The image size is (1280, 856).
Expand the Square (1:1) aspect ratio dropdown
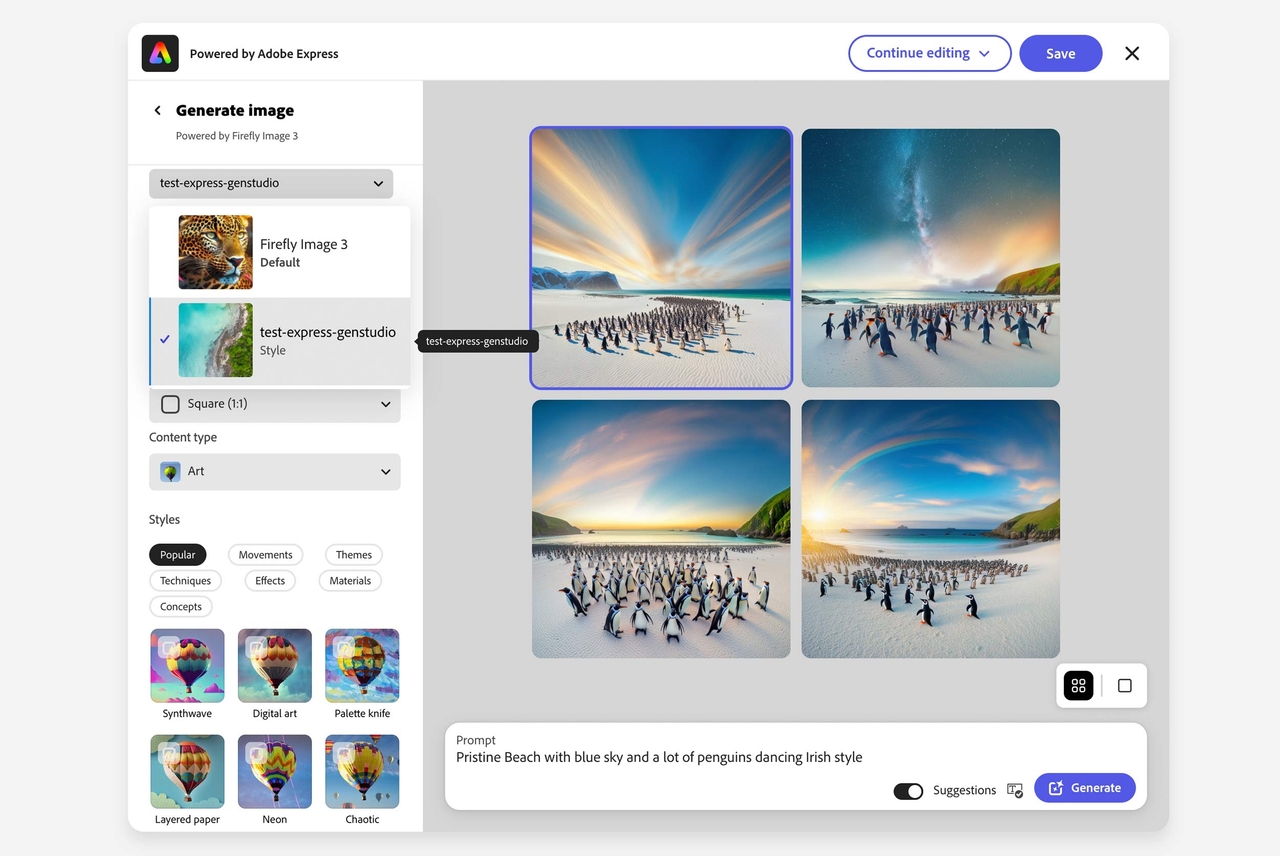coord(275,404)
